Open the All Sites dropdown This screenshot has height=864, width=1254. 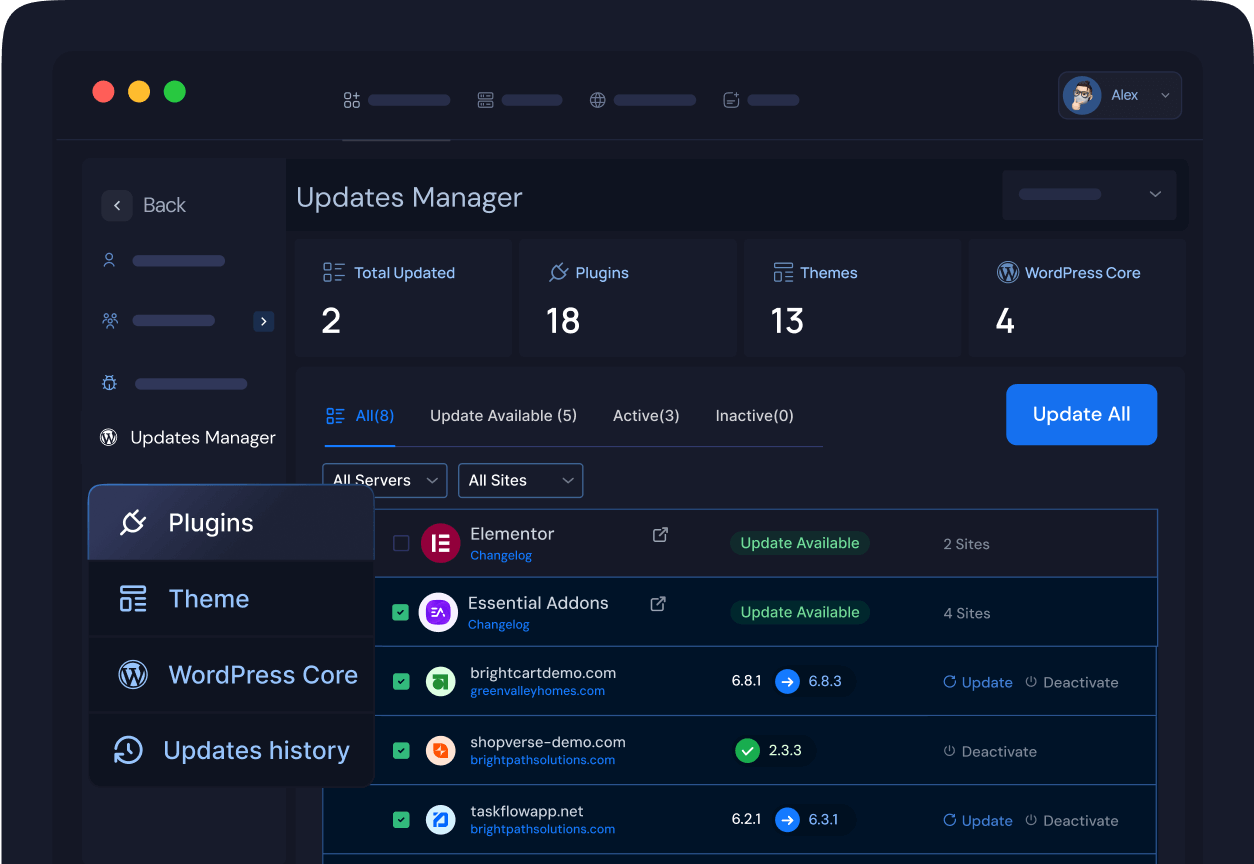pos(520,481)
